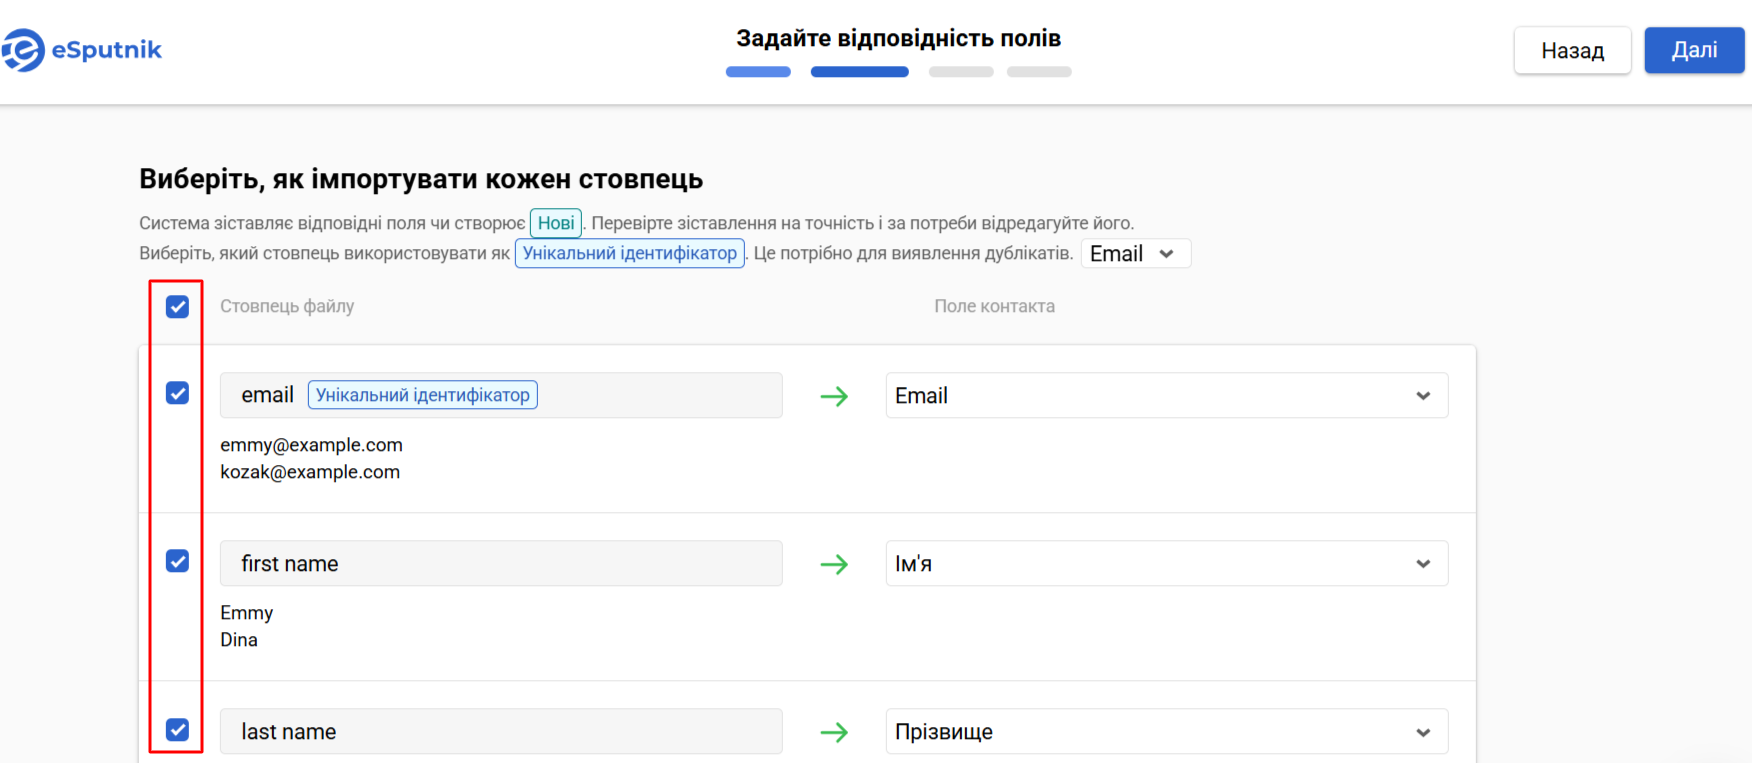1752x763 pixels.
Task: Open the unique identifier Email dropdown
Action: pyautogui.click(x=1135, y=254)
